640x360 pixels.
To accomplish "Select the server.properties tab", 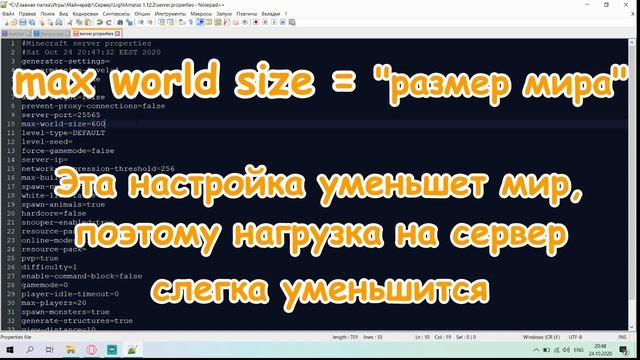I will (x=96, y=33).
